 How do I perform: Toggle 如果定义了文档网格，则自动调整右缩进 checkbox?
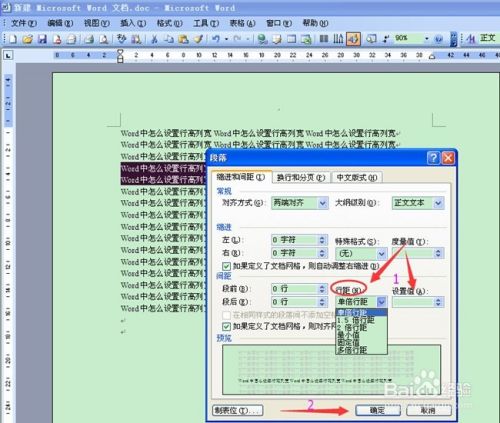[226, 266]
